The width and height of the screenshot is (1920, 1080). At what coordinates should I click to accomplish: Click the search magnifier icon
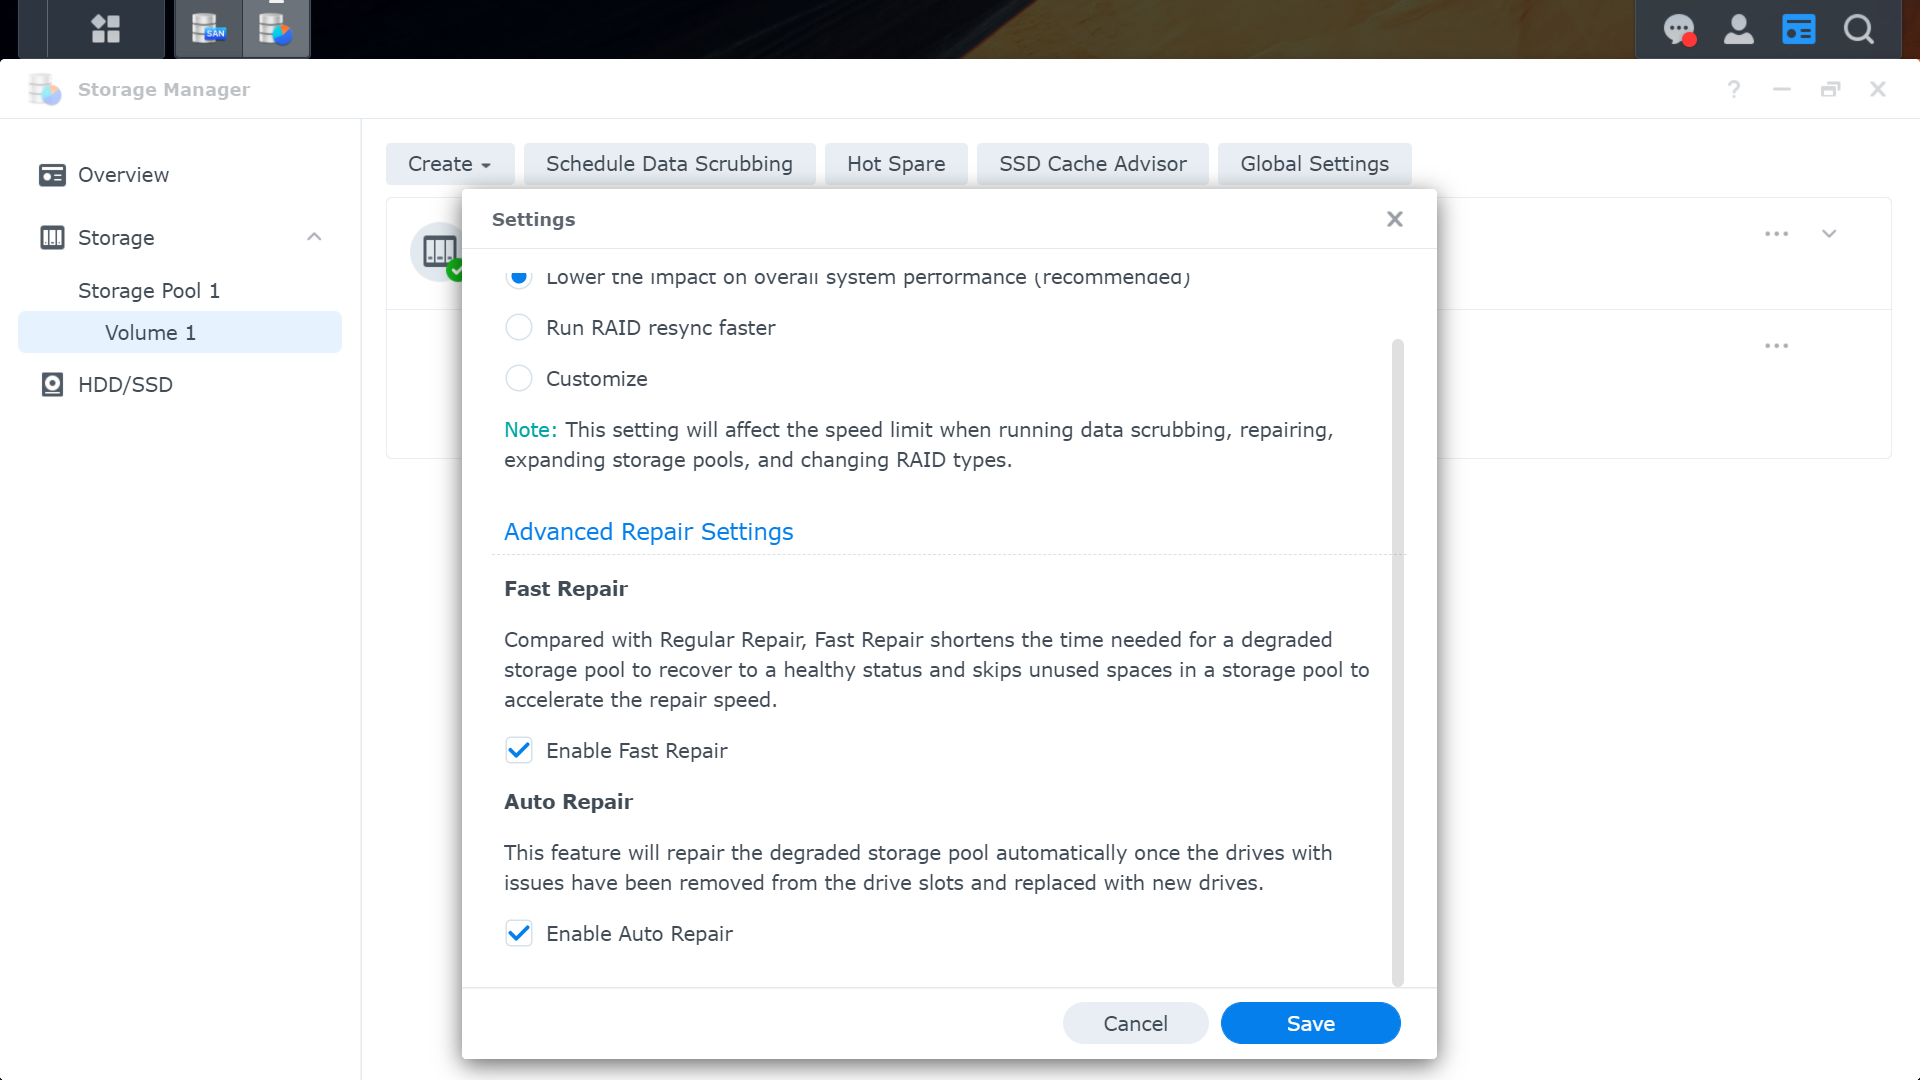1859,29
